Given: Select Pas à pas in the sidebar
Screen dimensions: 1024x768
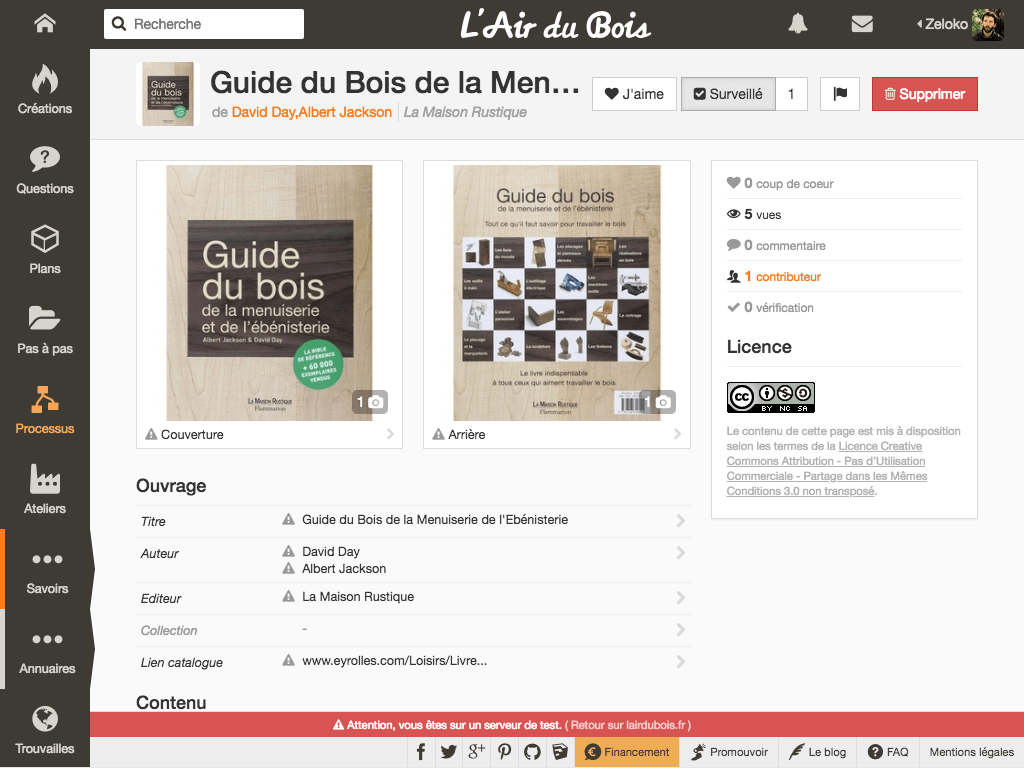Looking at the screenshot, I should (x=44, y=330).
